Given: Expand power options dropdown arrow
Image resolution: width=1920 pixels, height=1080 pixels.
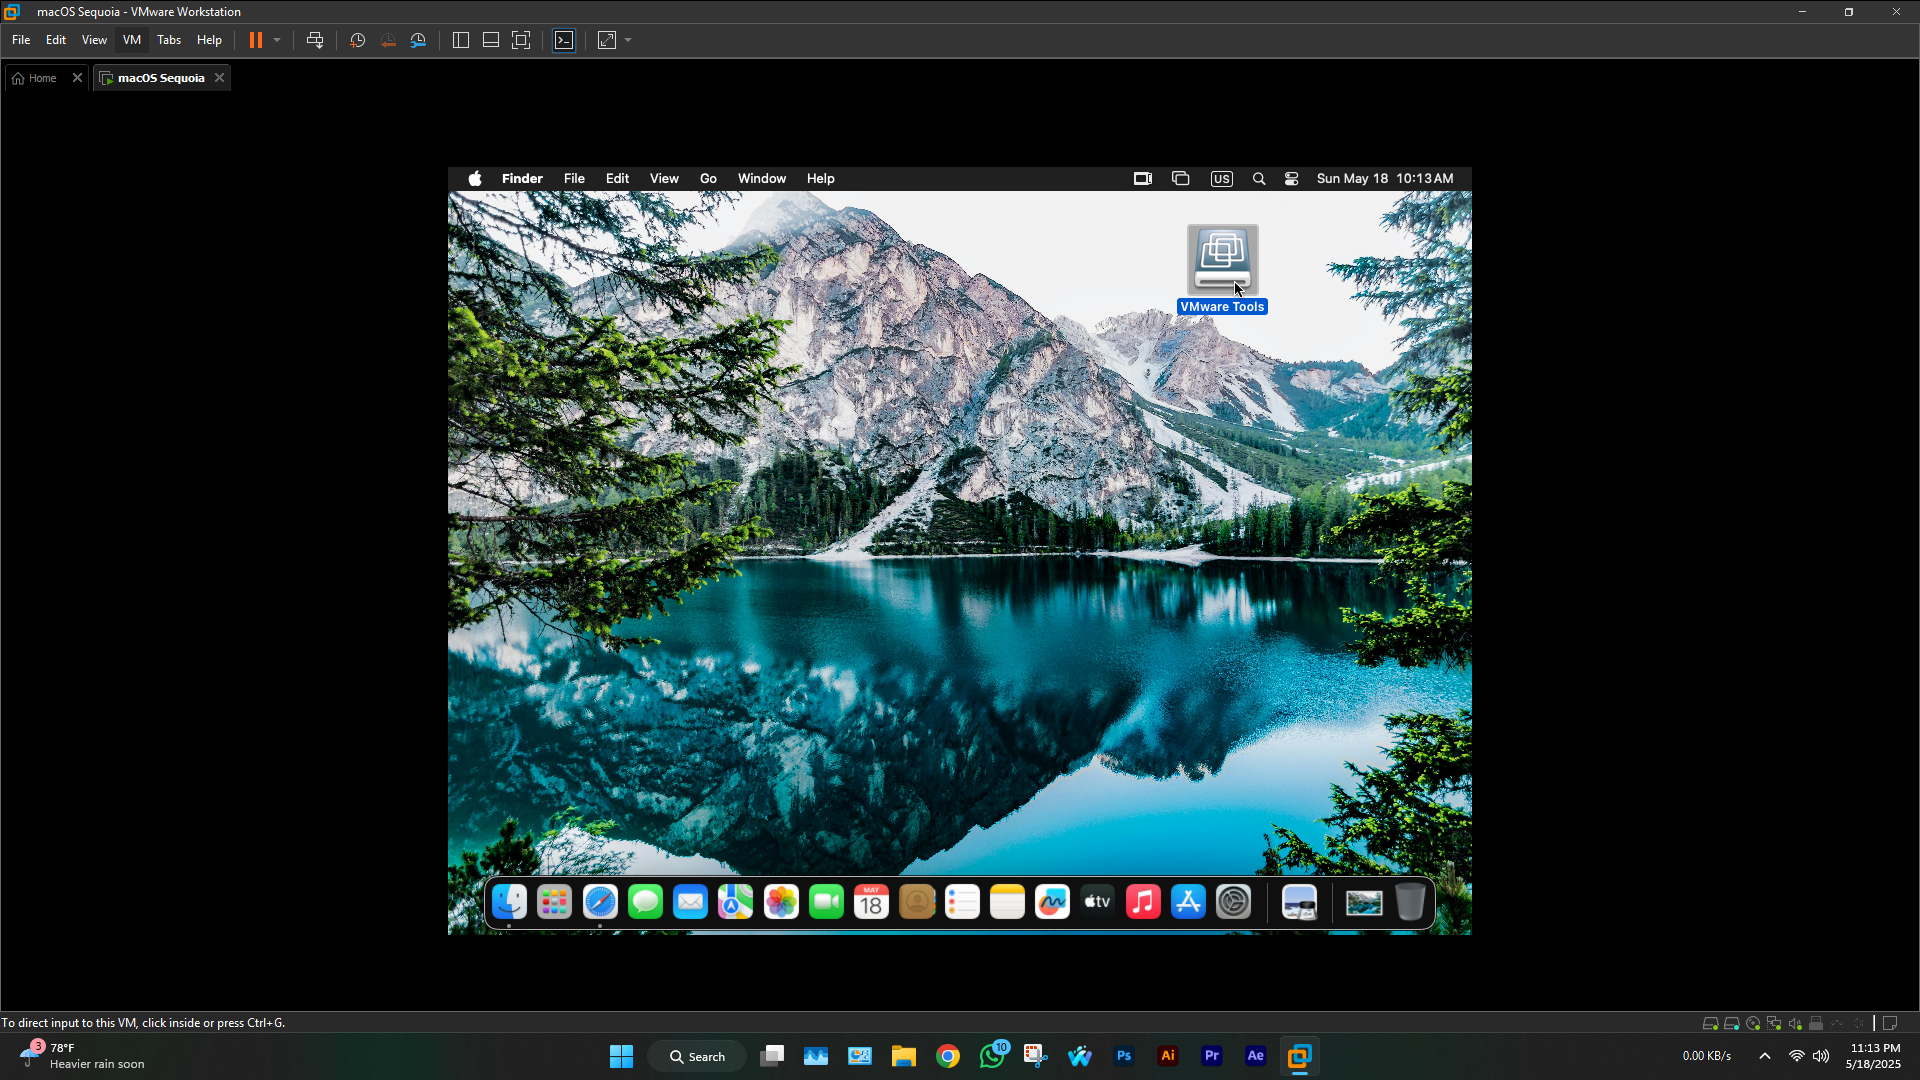Looking at the screenshot, I should click(x=277, y=40).
